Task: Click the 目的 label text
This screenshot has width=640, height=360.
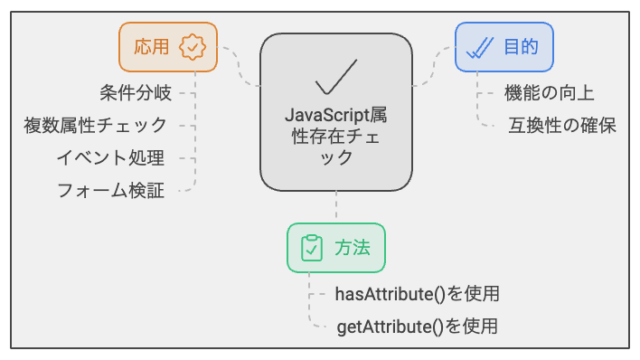Action: tap(521, 47)
